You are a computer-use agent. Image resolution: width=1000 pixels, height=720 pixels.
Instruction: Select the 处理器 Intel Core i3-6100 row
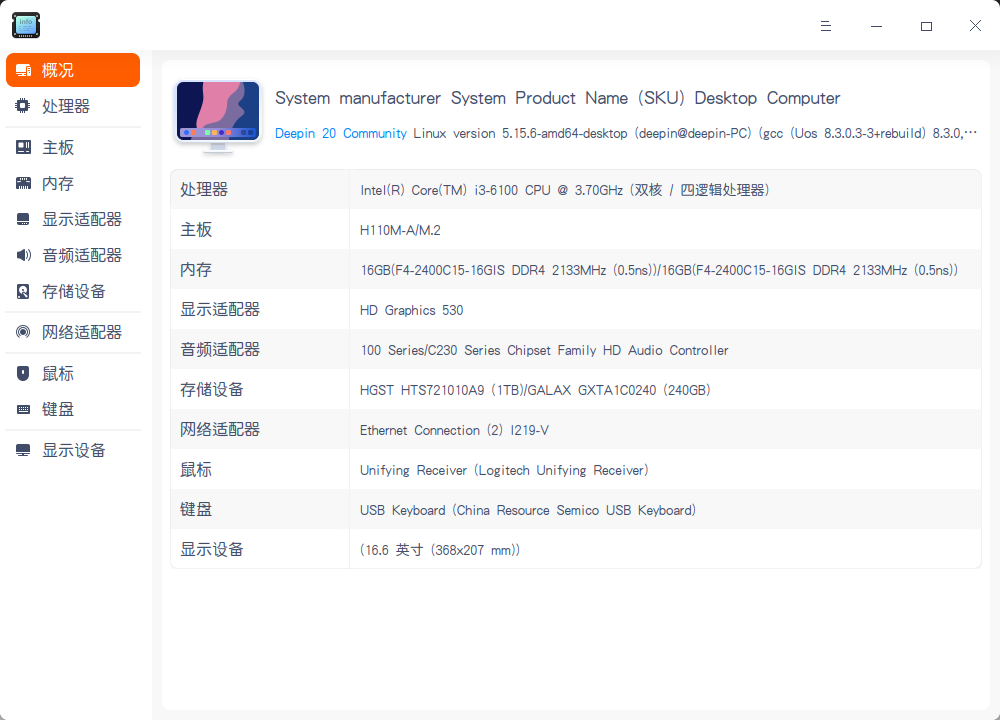click(575, 189)
